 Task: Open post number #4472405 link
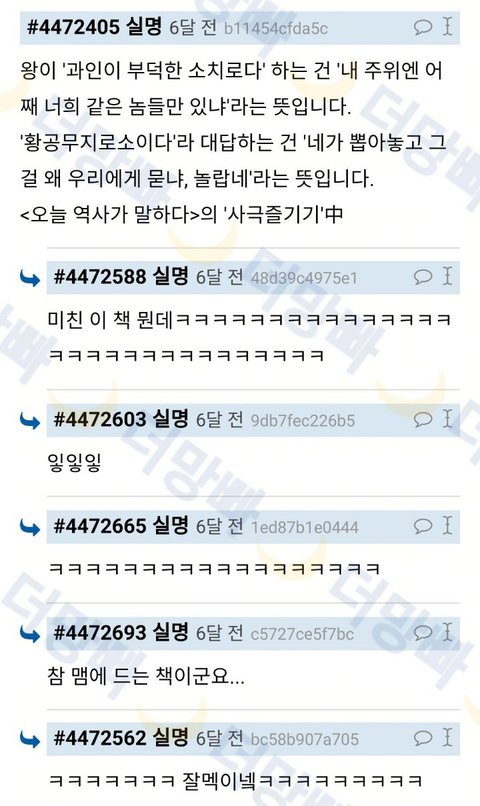pos(74,27)
